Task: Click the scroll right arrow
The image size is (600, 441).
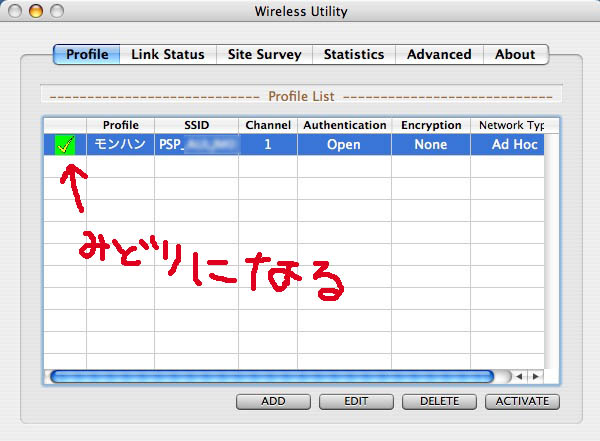Action: [536, 376]
